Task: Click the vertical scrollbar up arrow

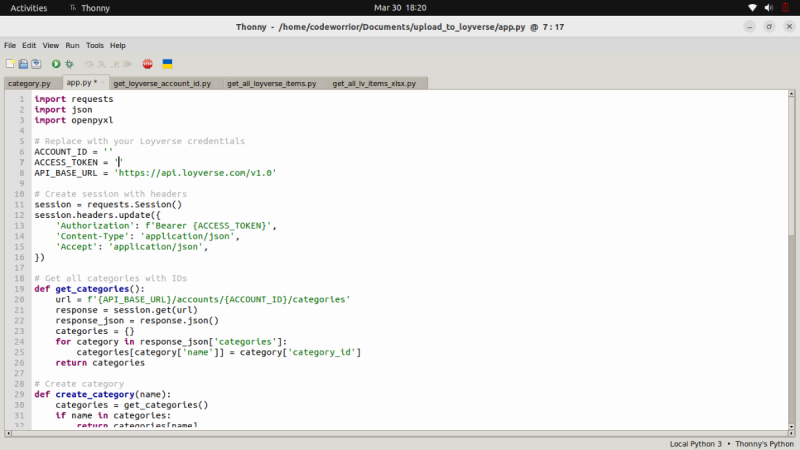Action: 791,93
